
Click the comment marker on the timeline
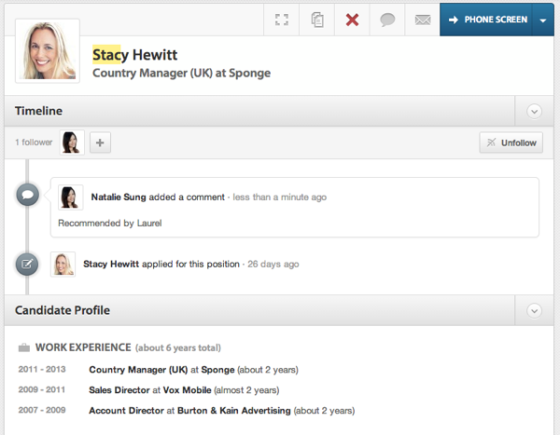28,195
